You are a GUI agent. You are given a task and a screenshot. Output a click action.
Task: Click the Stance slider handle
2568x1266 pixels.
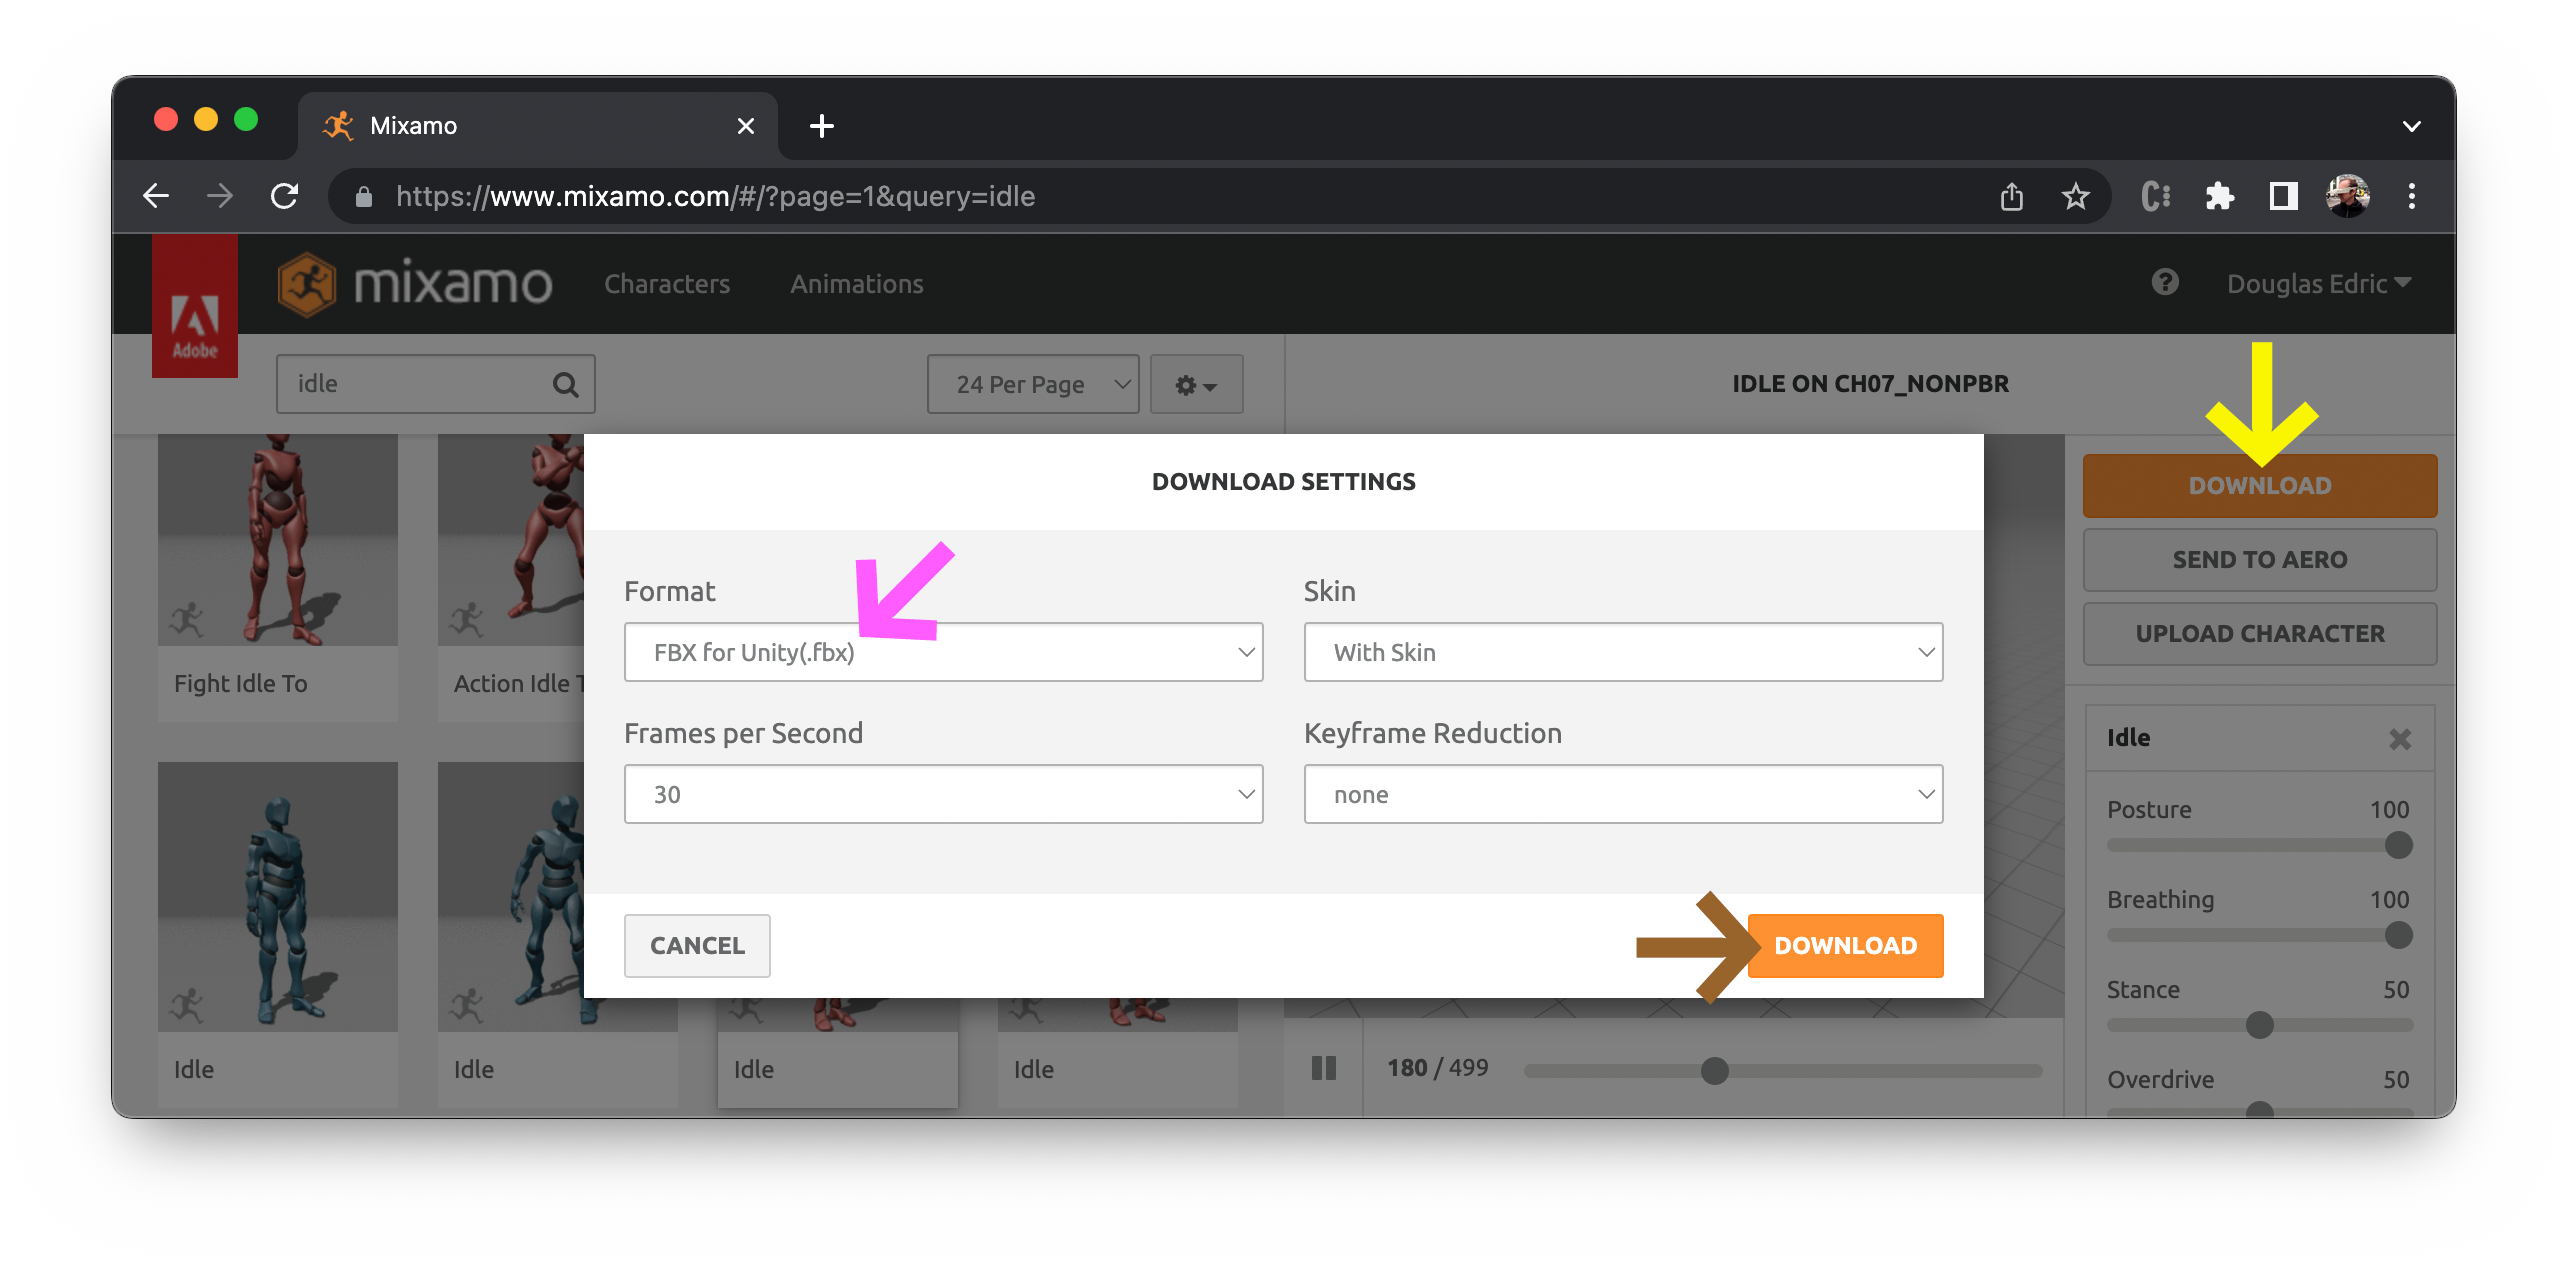coord(2260,1025)
